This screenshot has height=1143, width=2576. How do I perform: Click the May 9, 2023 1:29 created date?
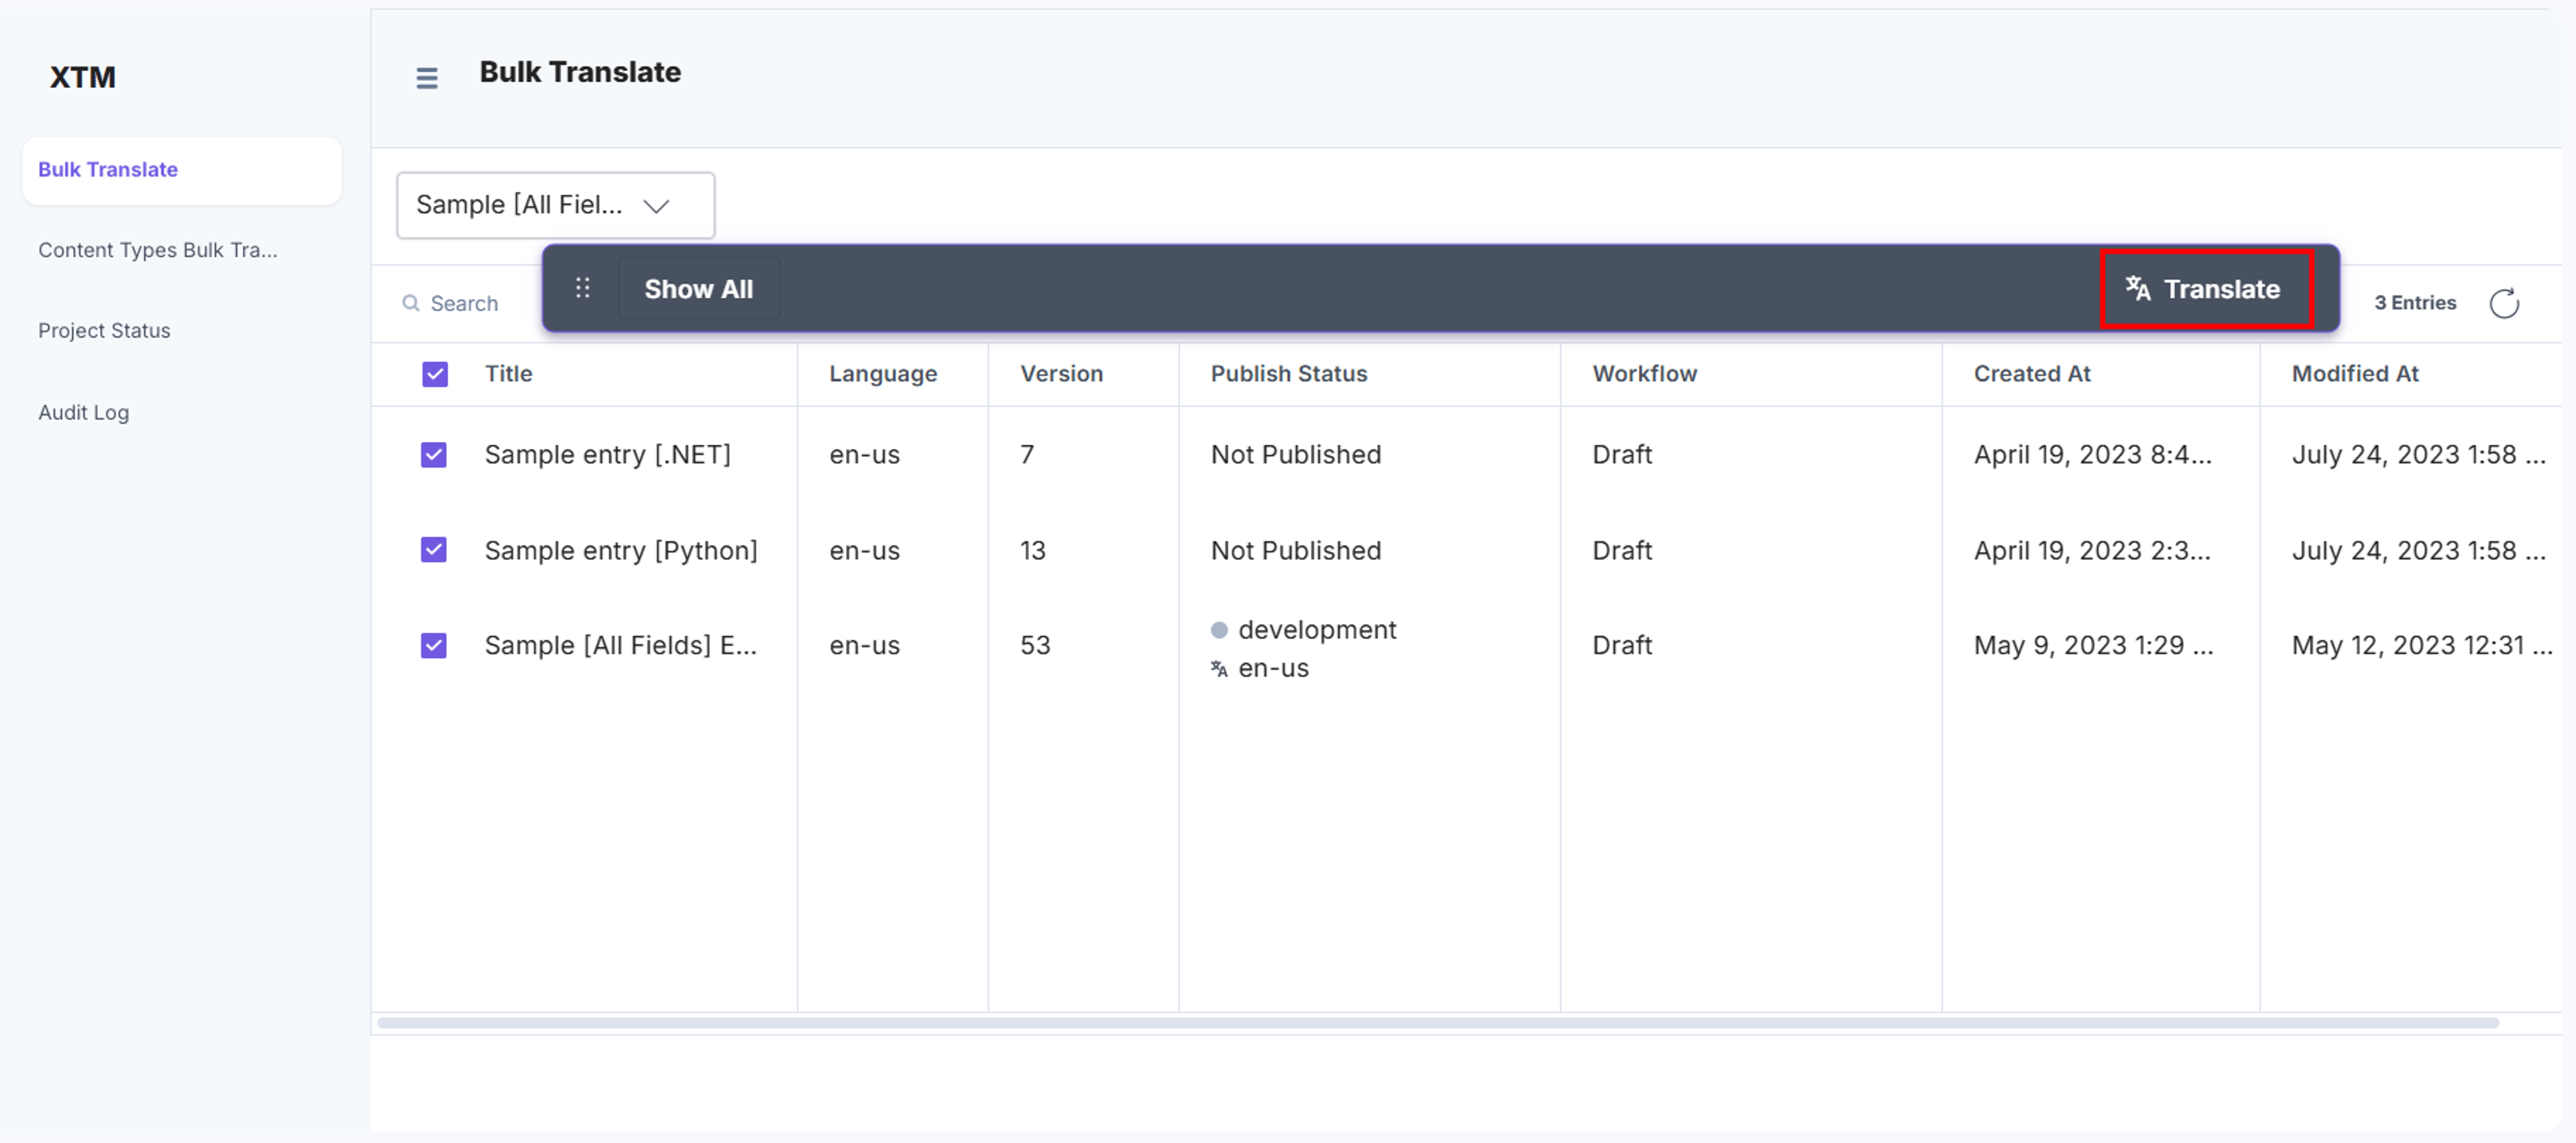tap(2094, 646)
